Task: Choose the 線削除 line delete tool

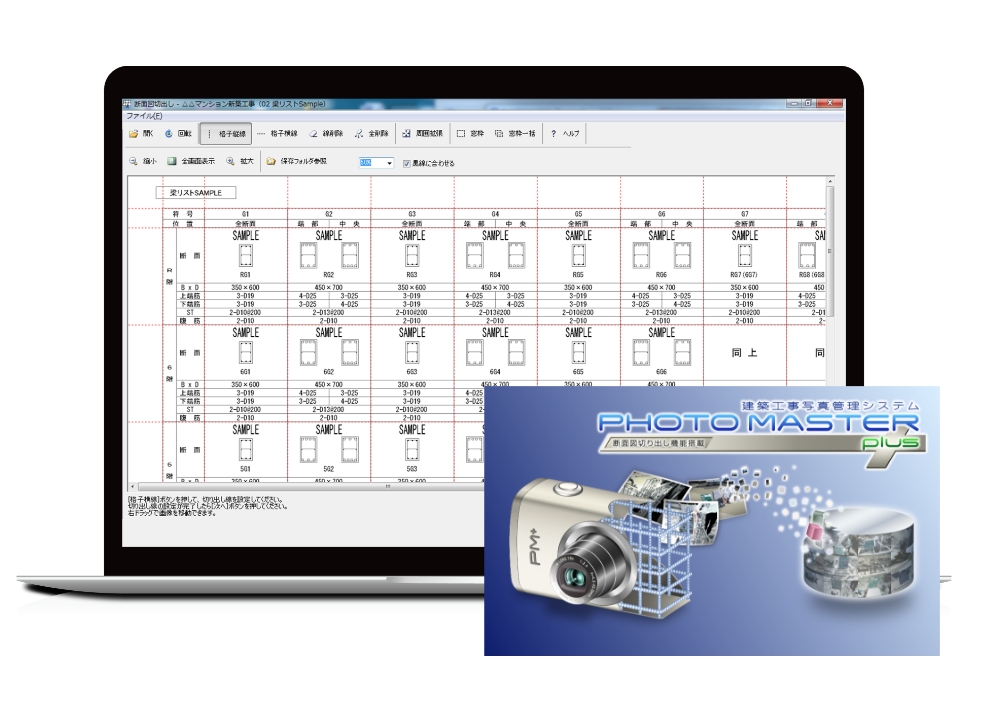Action: (x=327, y=134)
